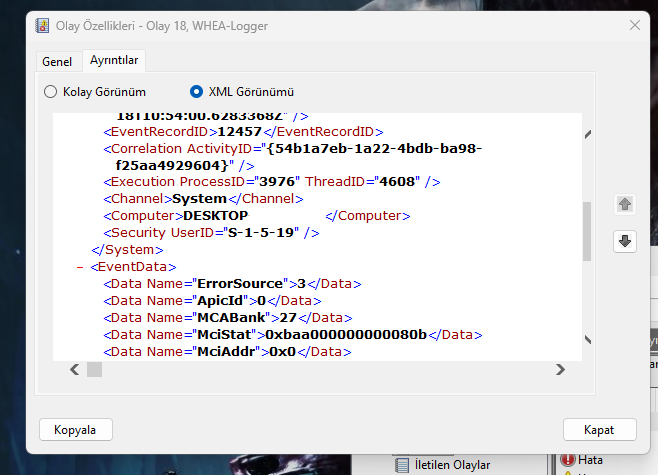Click ErrorSource data value 3

point(301,284)
